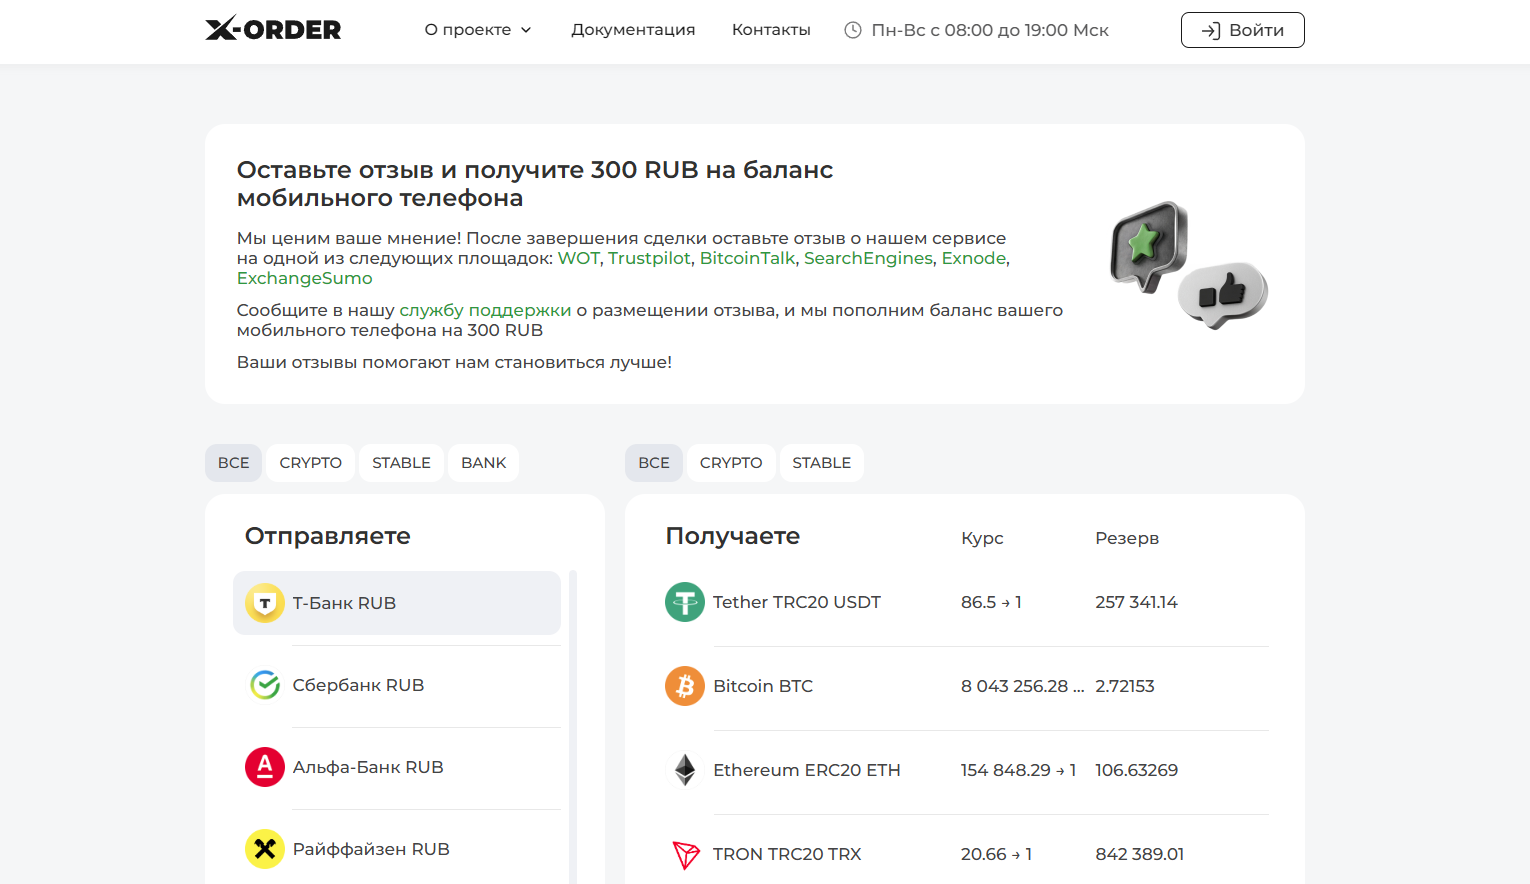This screenshot has width=1530, height=884.
Task: Select the ВСЕ filter above Получаете
Action: click(x=654, y=463)
